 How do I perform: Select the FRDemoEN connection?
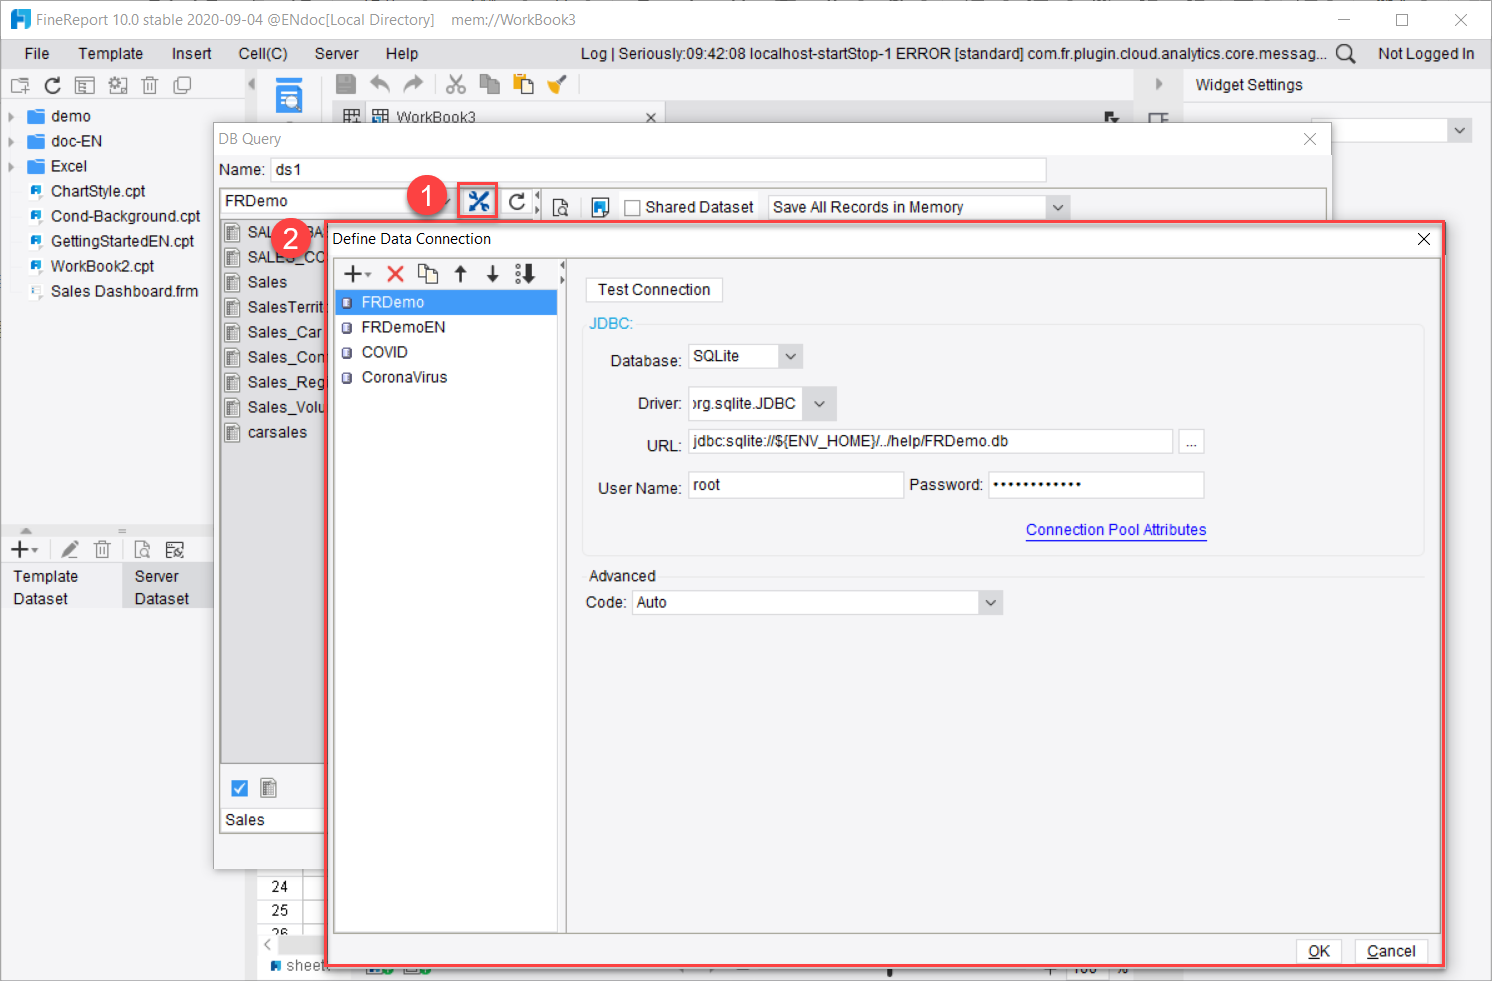446,327
